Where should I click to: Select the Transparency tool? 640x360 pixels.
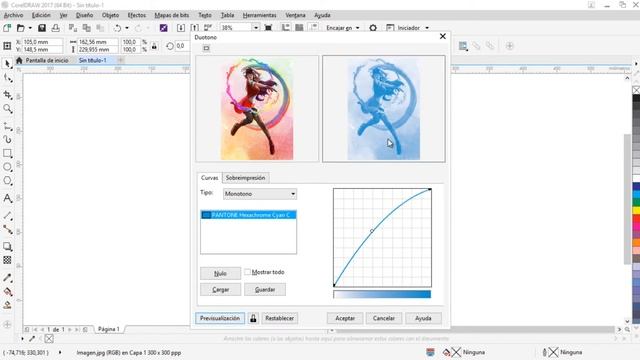click(x=7, y=260)
